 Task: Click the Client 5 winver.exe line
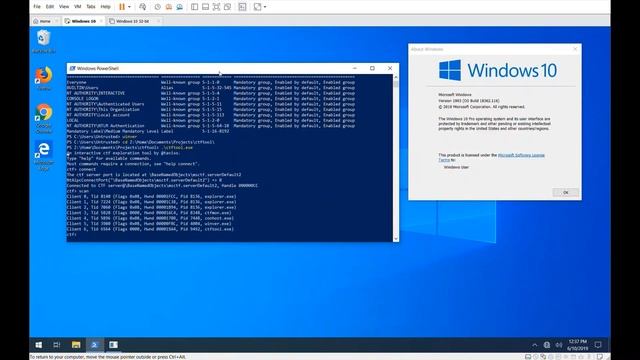coord(149,223)
